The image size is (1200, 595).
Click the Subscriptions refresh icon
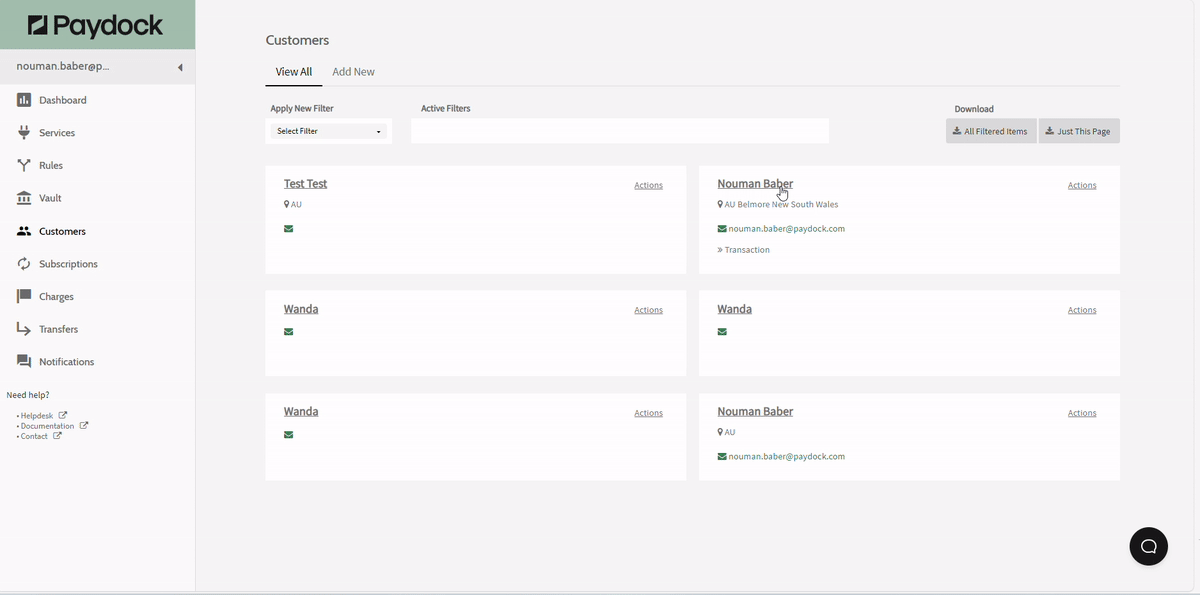(24, 264)
